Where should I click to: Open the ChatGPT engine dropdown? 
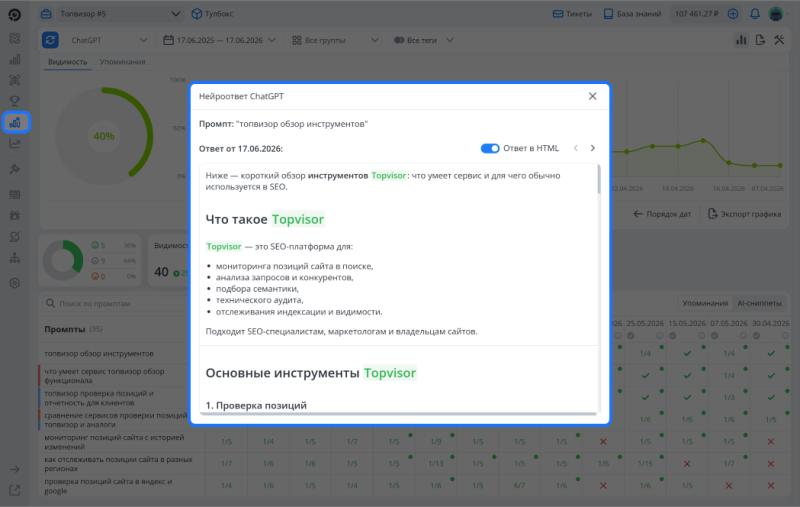[109, 40]
